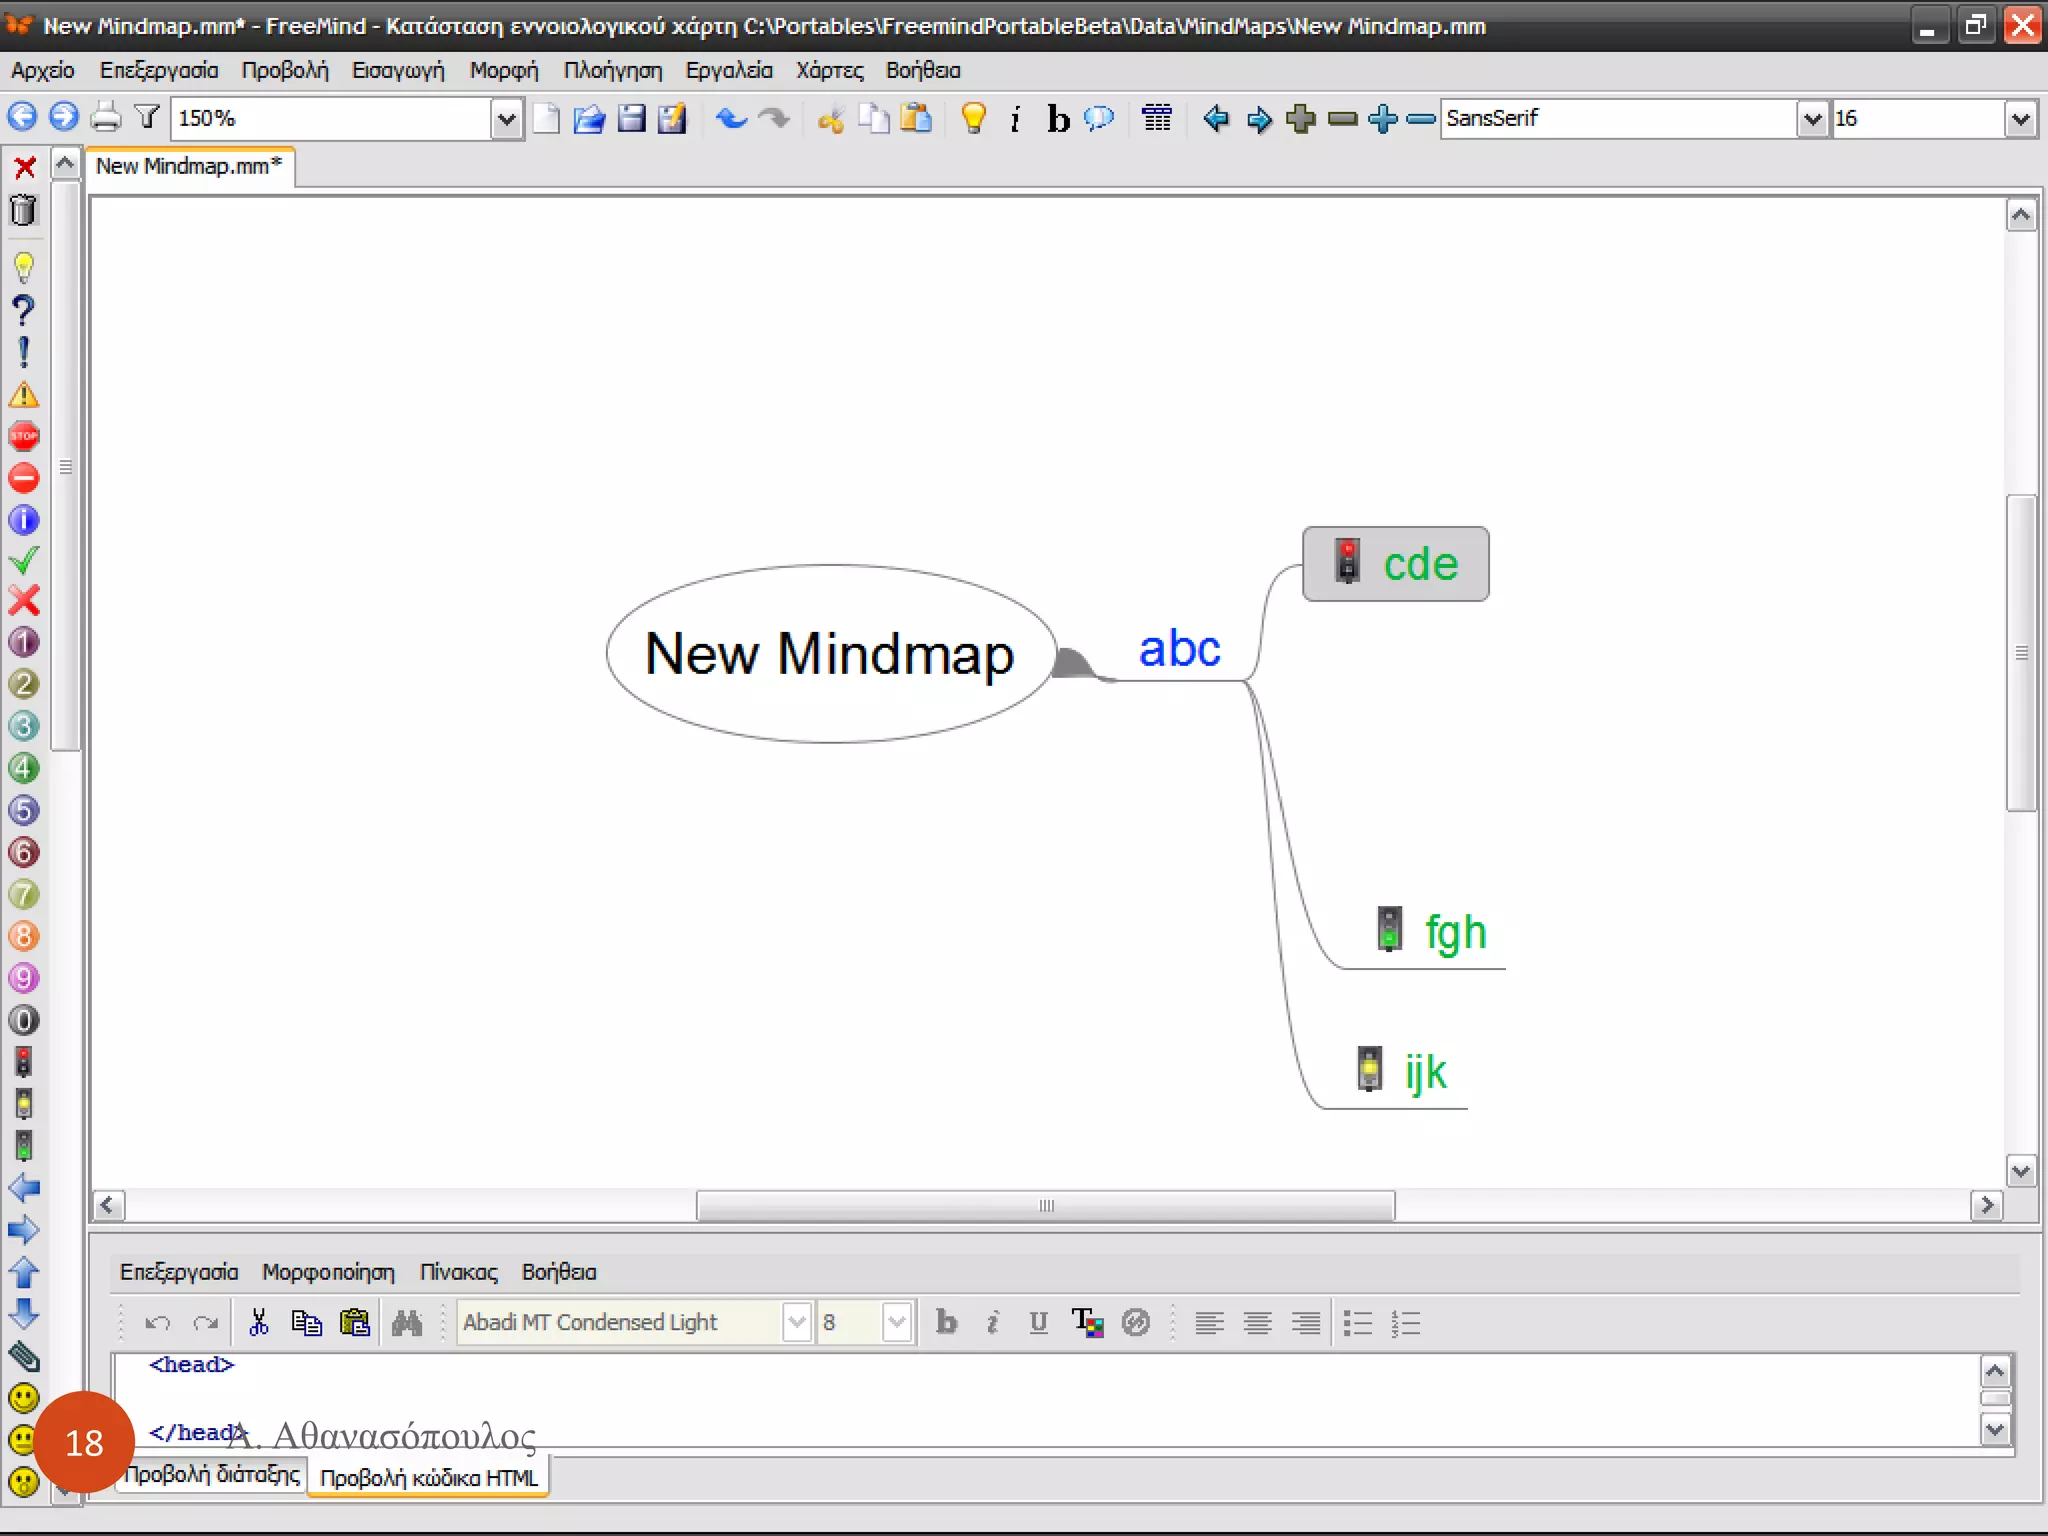Toggle italic with main toolbar i icon
This screenshot has height=1536, width=2048.
coord(1015,119)
